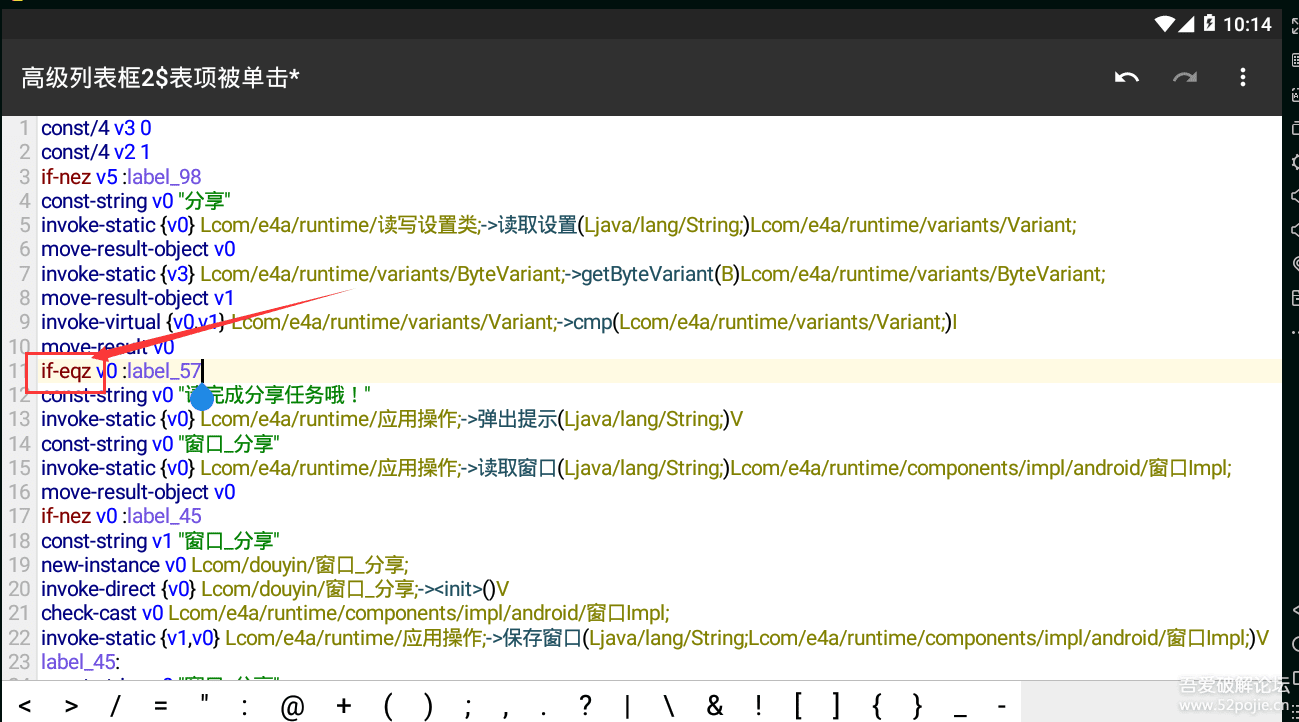Viewport: 1299px width, 722px height.
Task: Tap 'new-instance v0' on line 19
Action: 114,565
